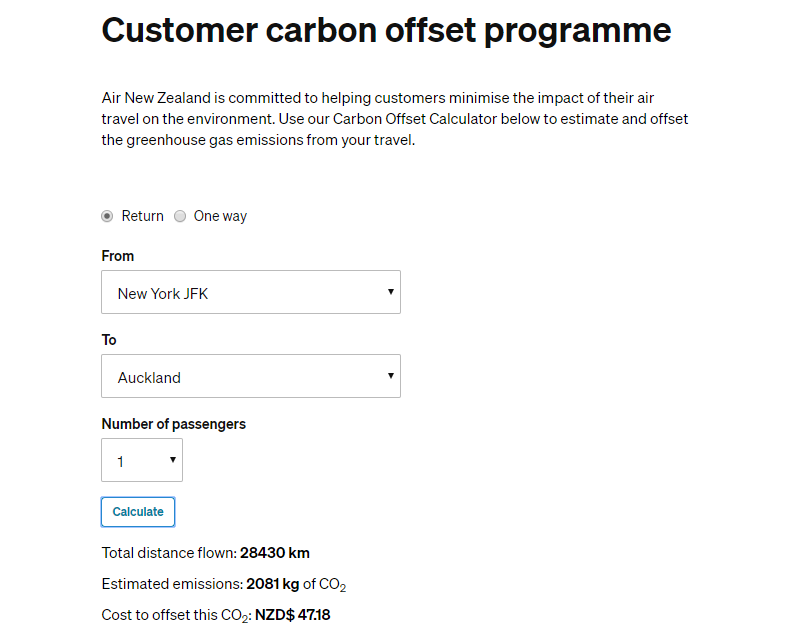787x635 pixels.
Task: Click the "Customer carbon offset programme" heading
Action: tap(386, 30)
